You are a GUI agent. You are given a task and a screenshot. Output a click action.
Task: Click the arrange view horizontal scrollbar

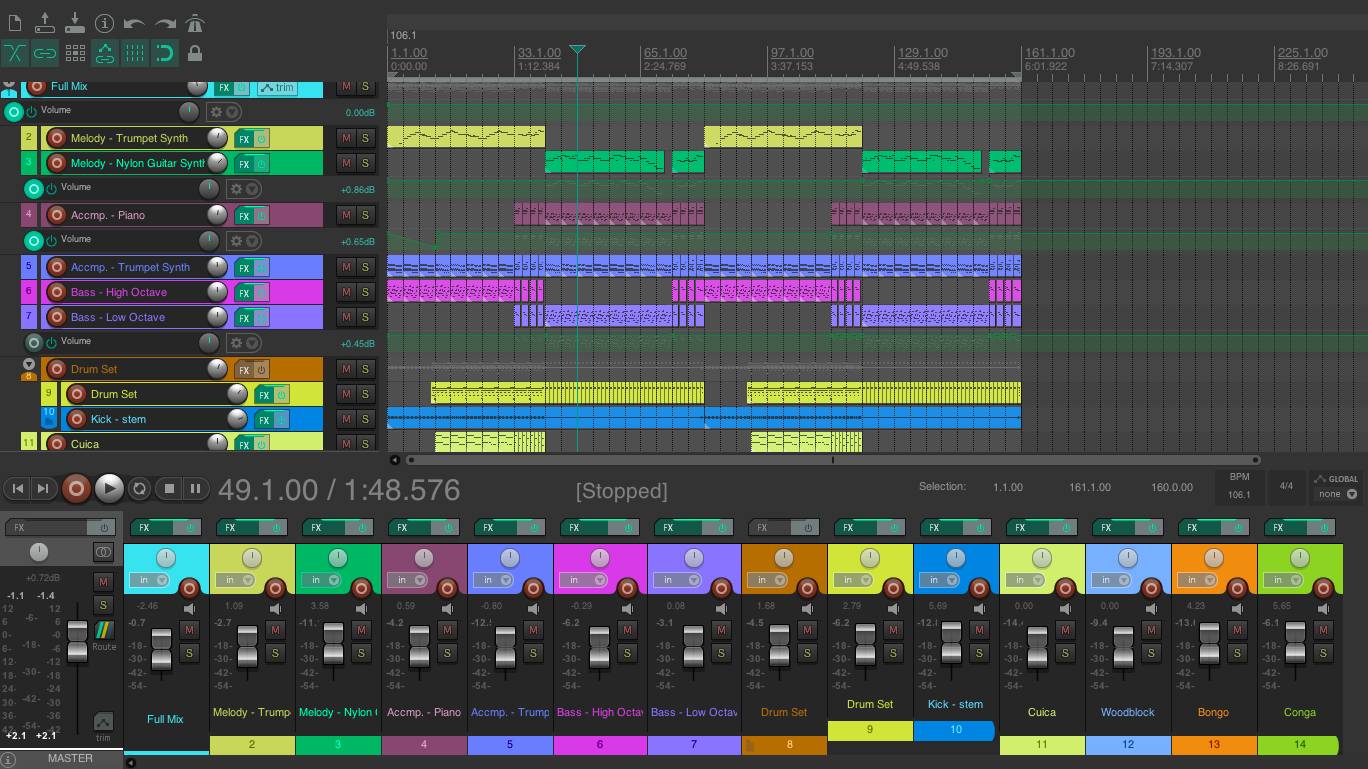(832, 460)
